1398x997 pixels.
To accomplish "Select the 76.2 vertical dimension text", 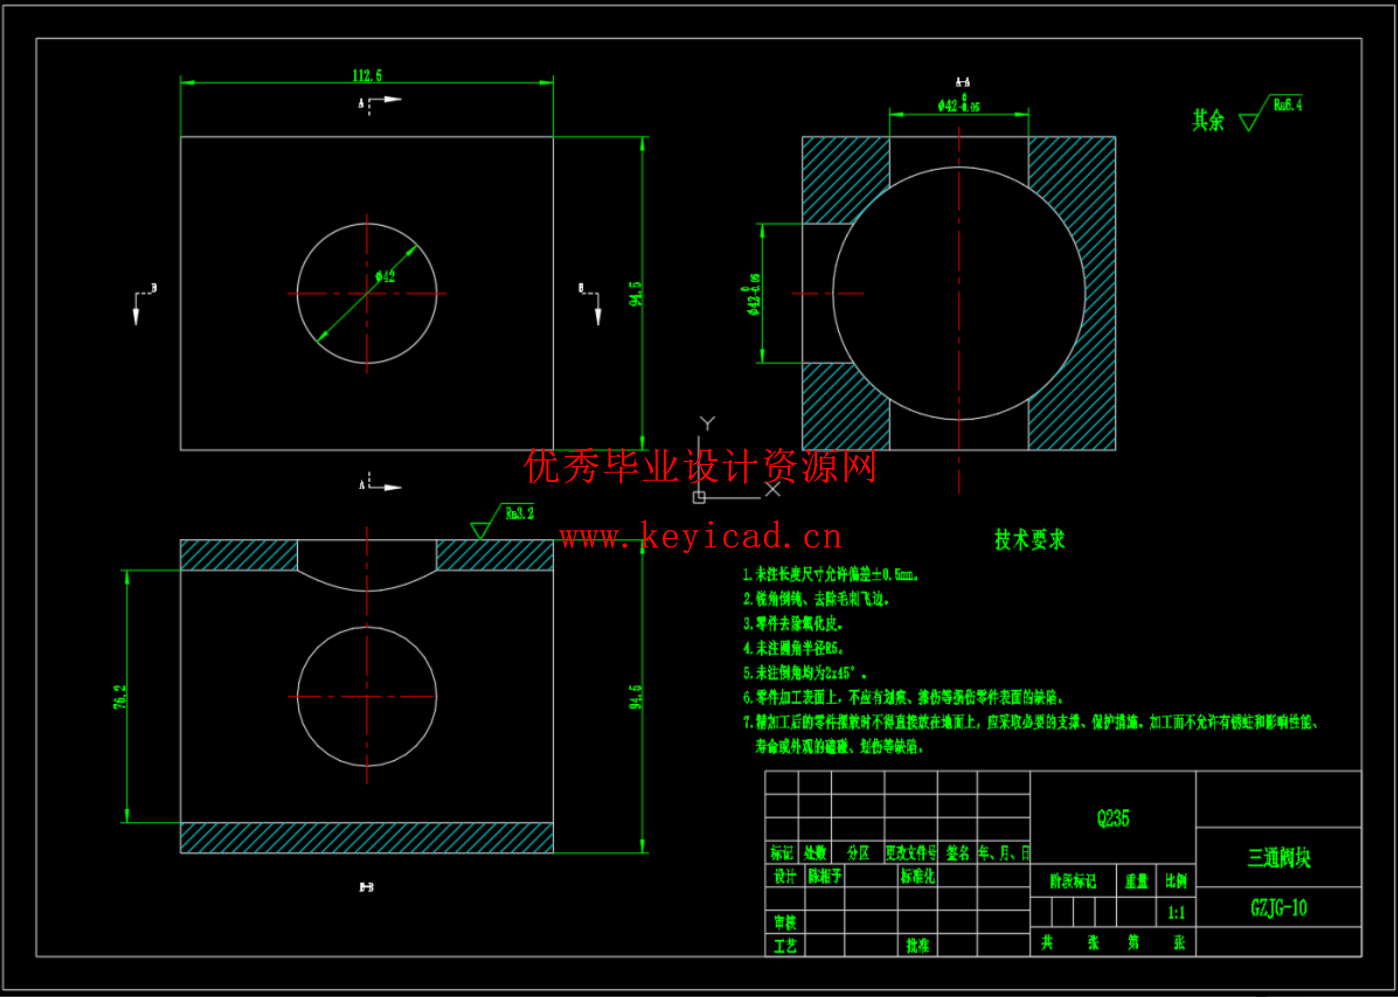I will [x=120, y=697].
